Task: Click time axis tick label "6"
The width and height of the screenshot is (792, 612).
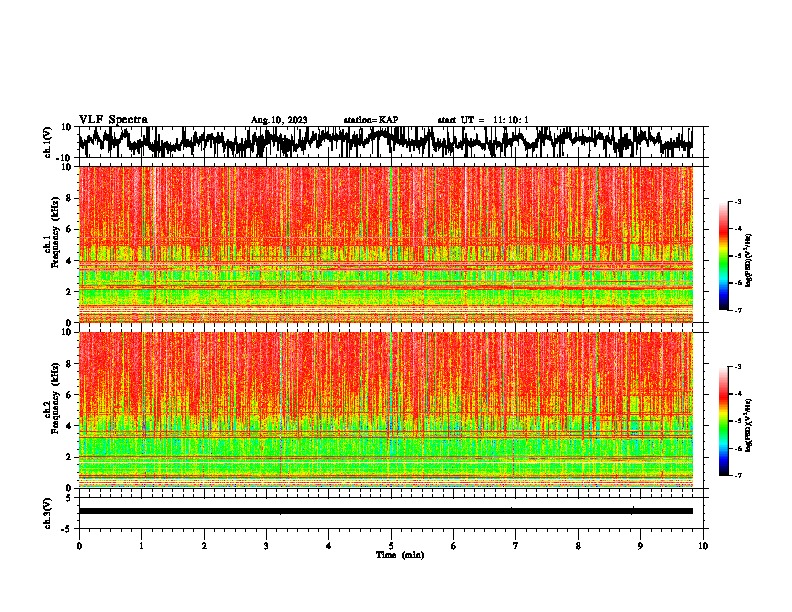Action: (x=454, y=546)
